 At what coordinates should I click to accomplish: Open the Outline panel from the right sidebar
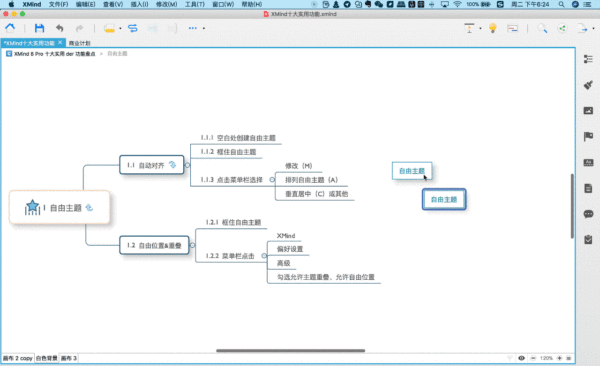(x=588, y=59)
